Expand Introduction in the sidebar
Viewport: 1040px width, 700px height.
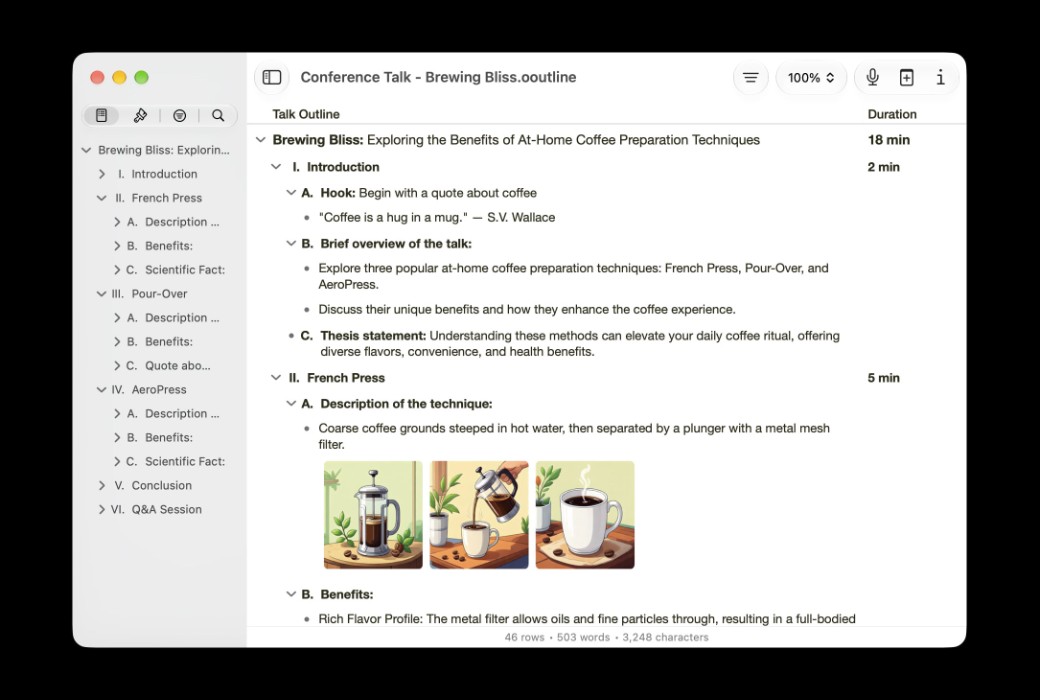101,174
